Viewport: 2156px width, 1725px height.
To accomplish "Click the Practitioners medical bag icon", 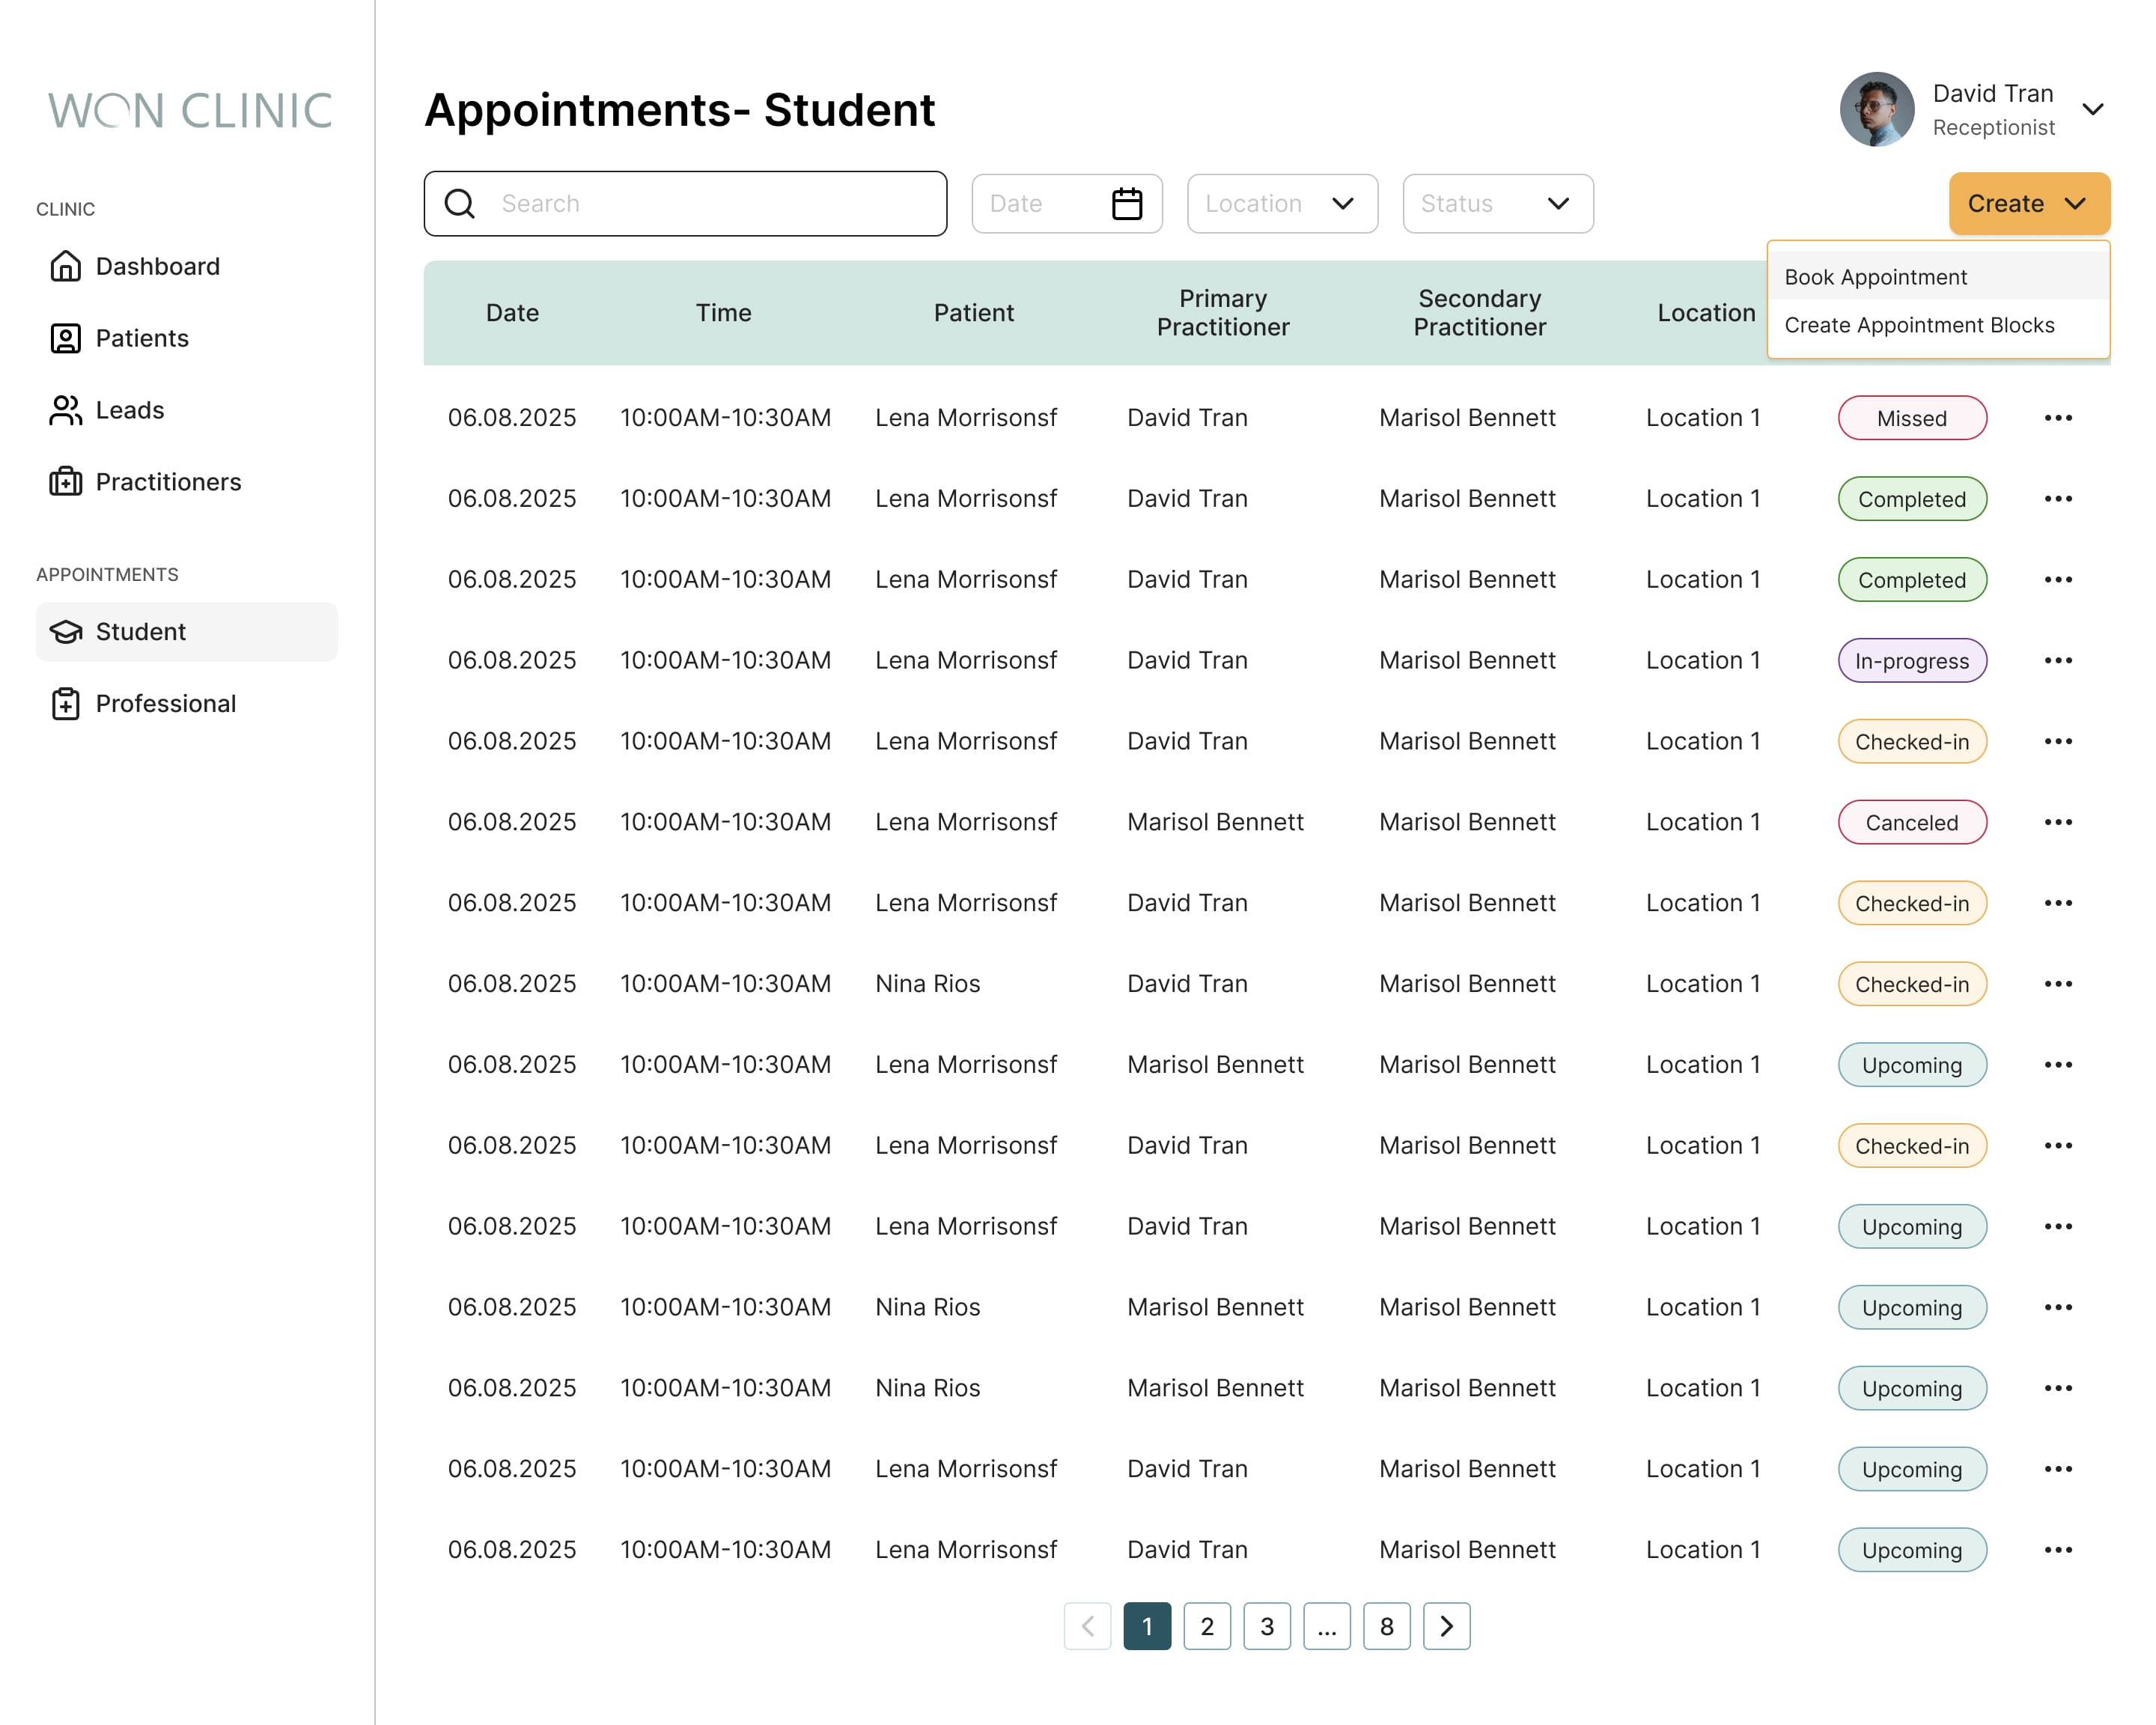I will pos(66,482).
